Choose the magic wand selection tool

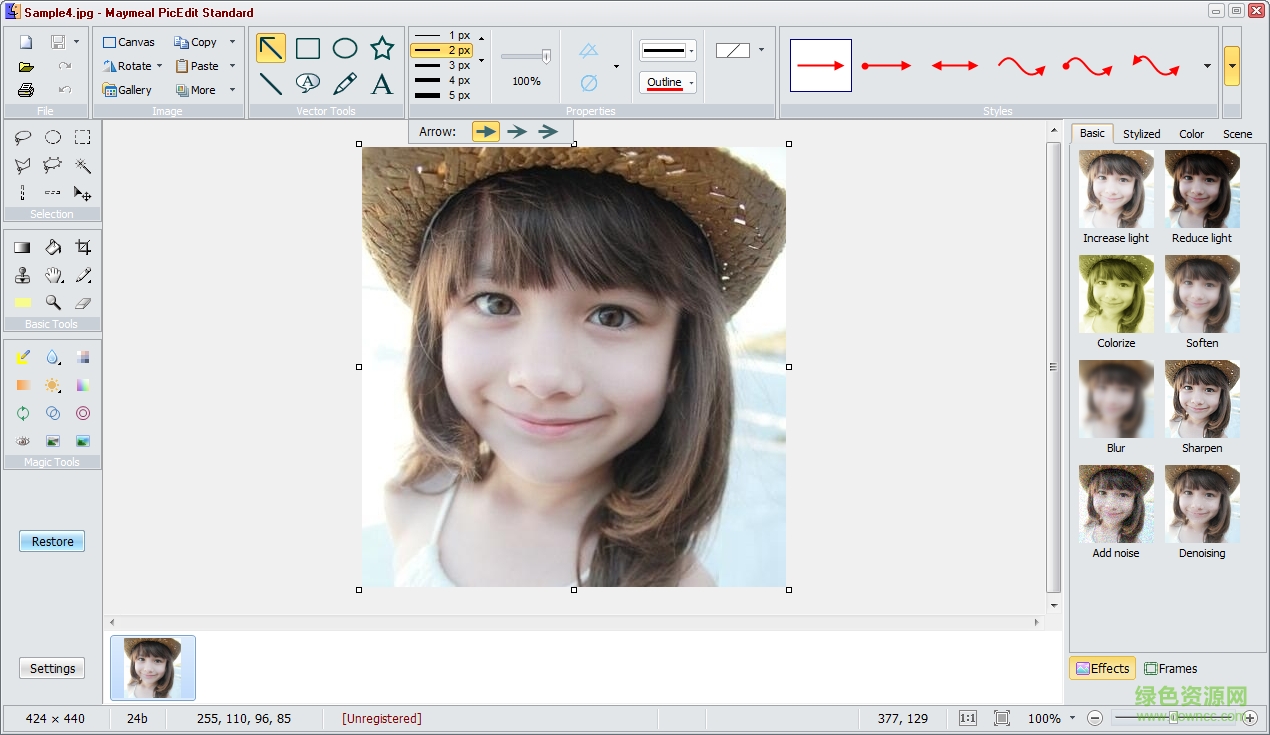pos(83,165)
